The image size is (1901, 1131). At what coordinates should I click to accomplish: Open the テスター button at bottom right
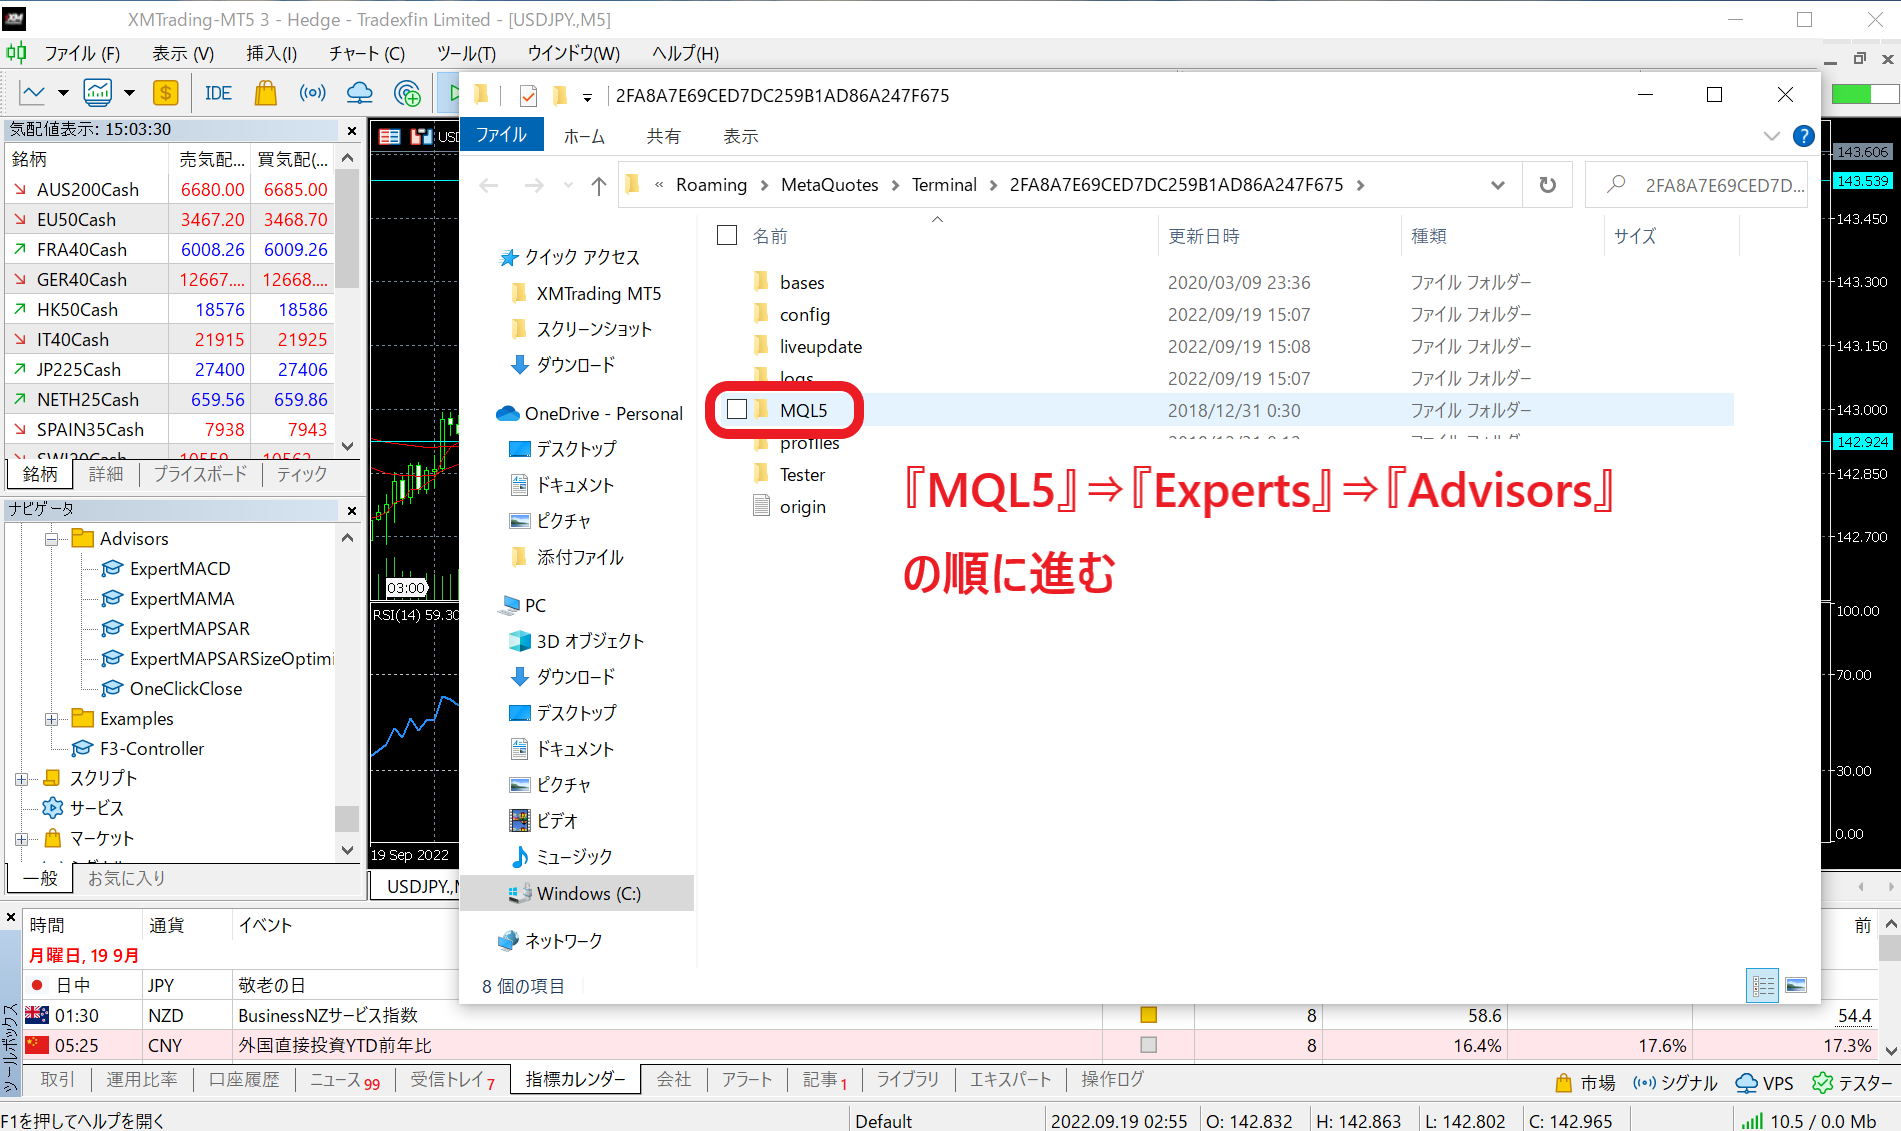click(1853, 1082)
